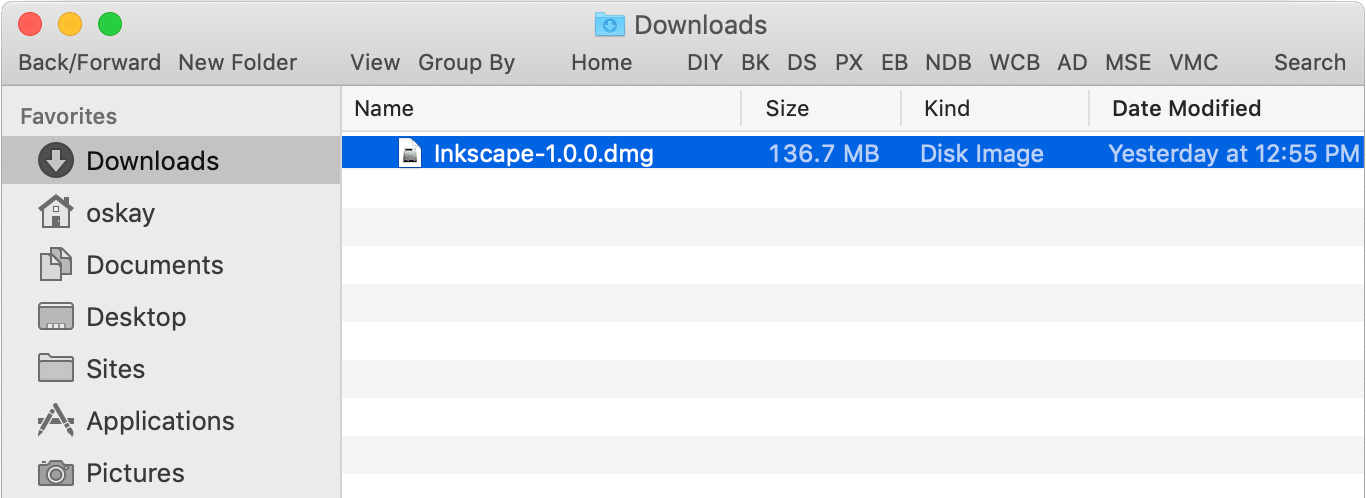This screenshot has width=1366, height=498.
Task: Click Search in the toolbar
Action: (x=1310, y=62)
